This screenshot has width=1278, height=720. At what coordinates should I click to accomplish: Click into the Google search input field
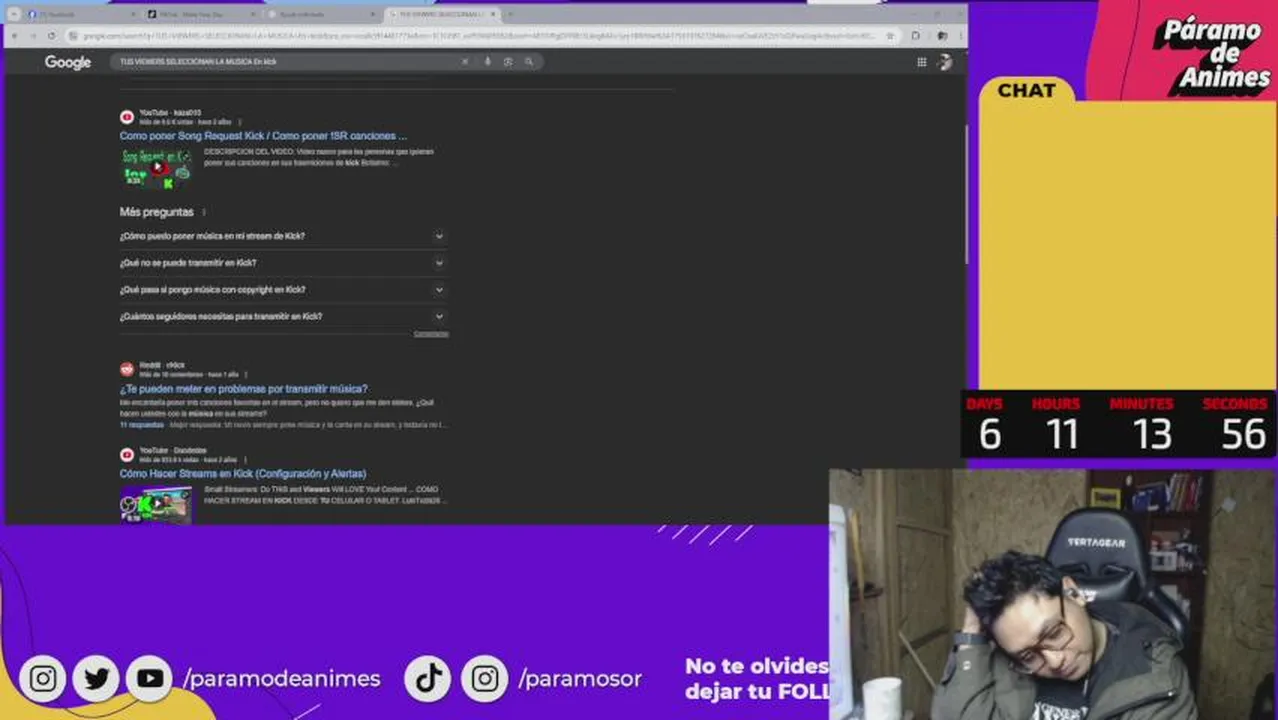[x=285, y=62]
